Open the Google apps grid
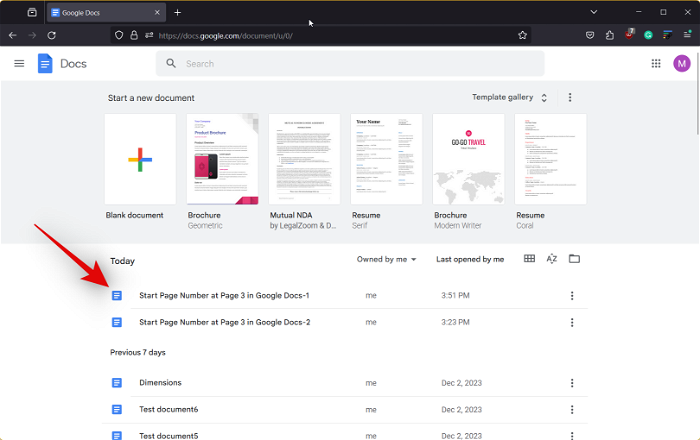 655,64
